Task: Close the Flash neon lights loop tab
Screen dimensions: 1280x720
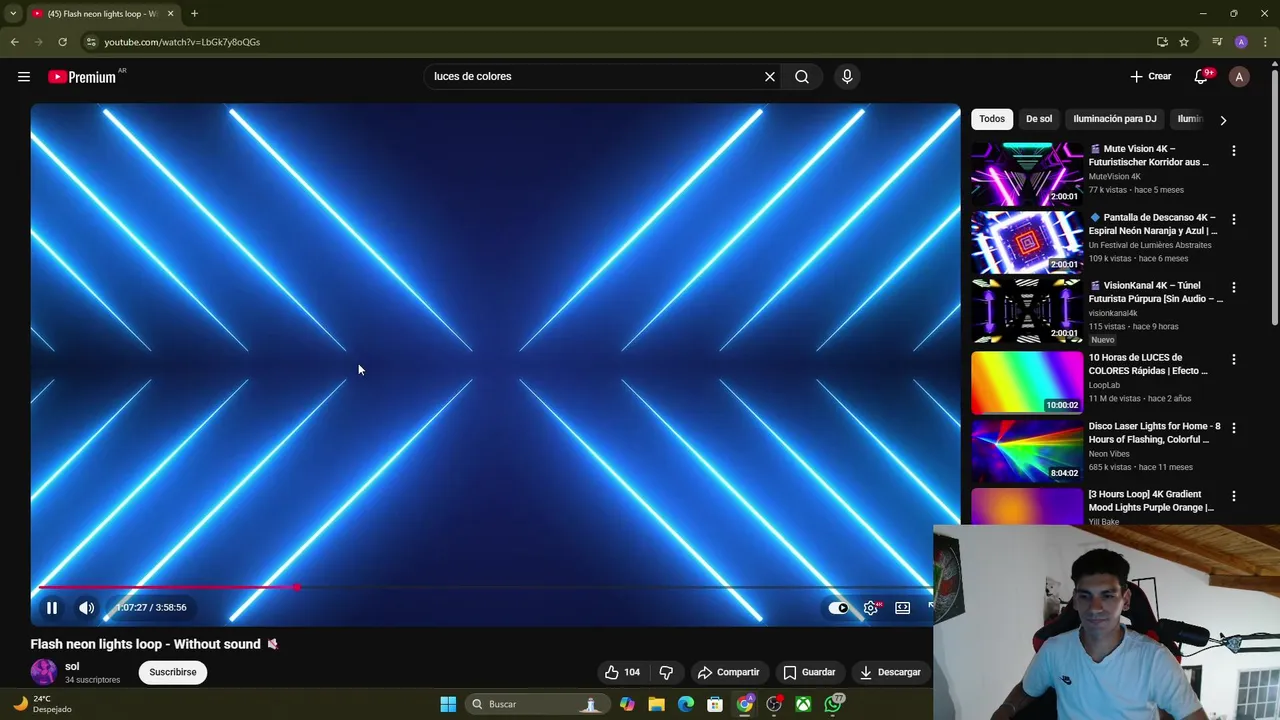Action: pos(170,14)
